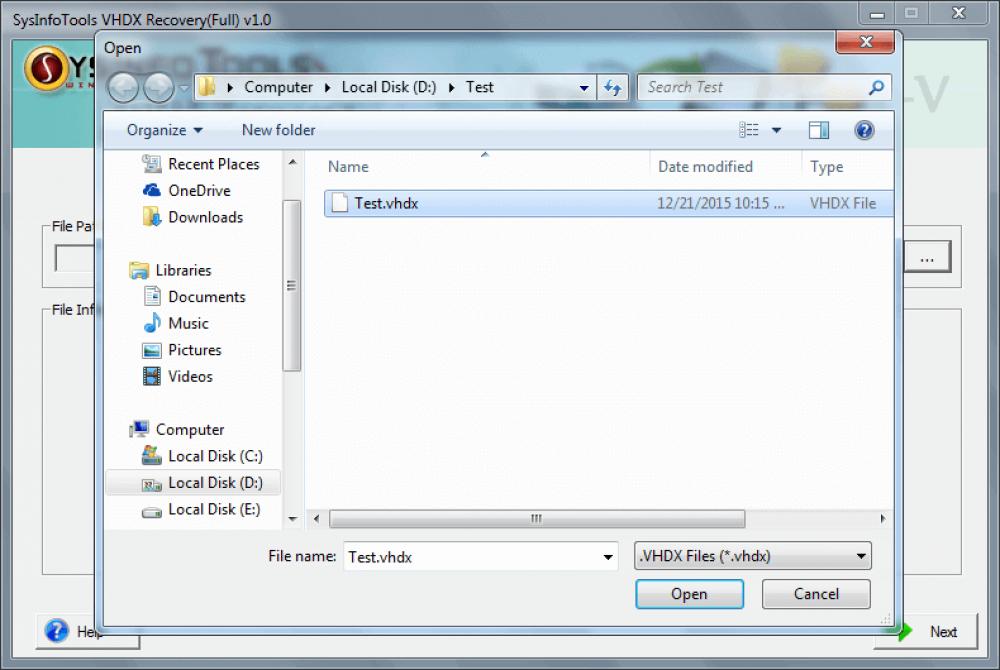Open dialog help with question mark icon
The width and height of the screenshot is (1000, 670).
pos(864,130)
